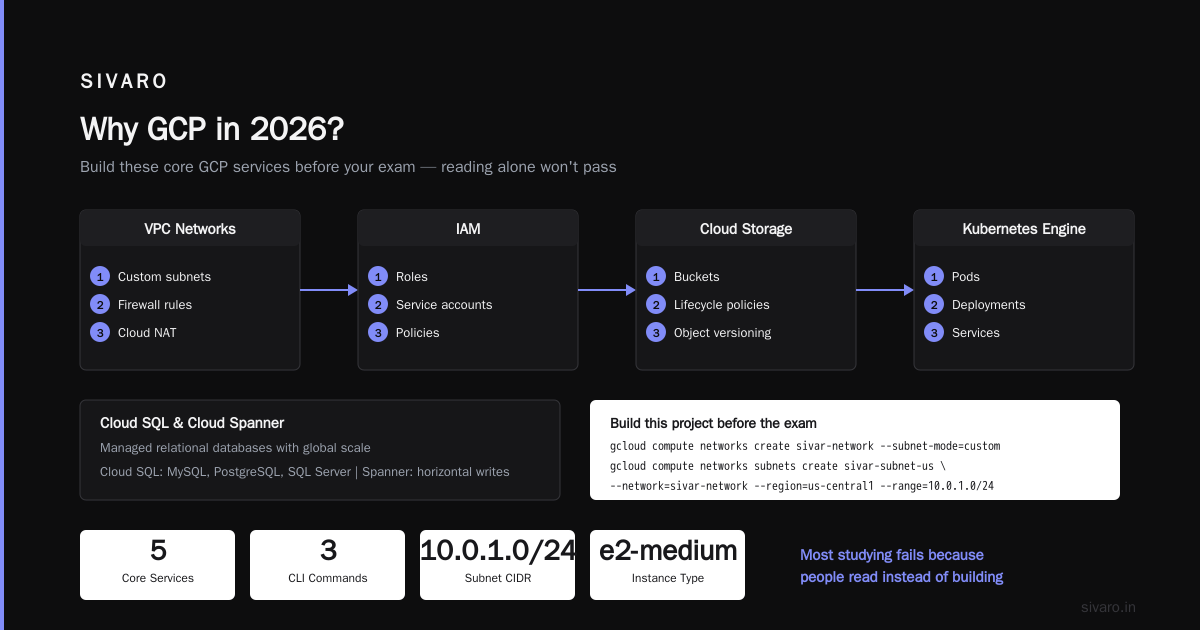The height and width of the screenshot is (630, 1200).
Task: Click the "Instance Type" stat label
Action: [x=668, y=578]
